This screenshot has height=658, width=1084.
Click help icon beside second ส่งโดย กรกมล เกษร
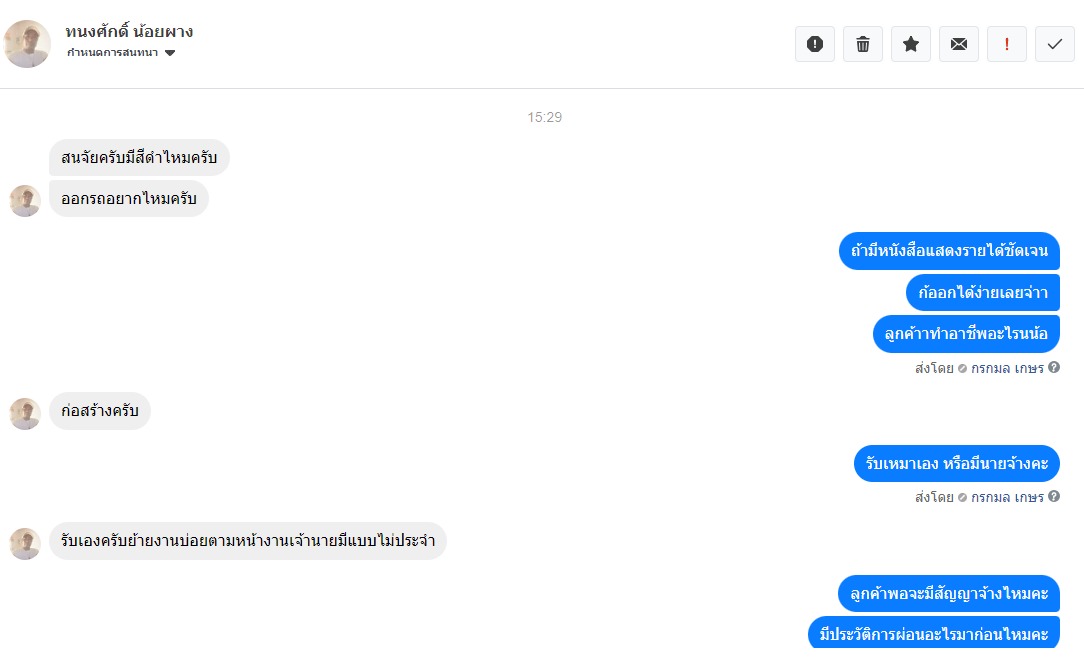1054,496
